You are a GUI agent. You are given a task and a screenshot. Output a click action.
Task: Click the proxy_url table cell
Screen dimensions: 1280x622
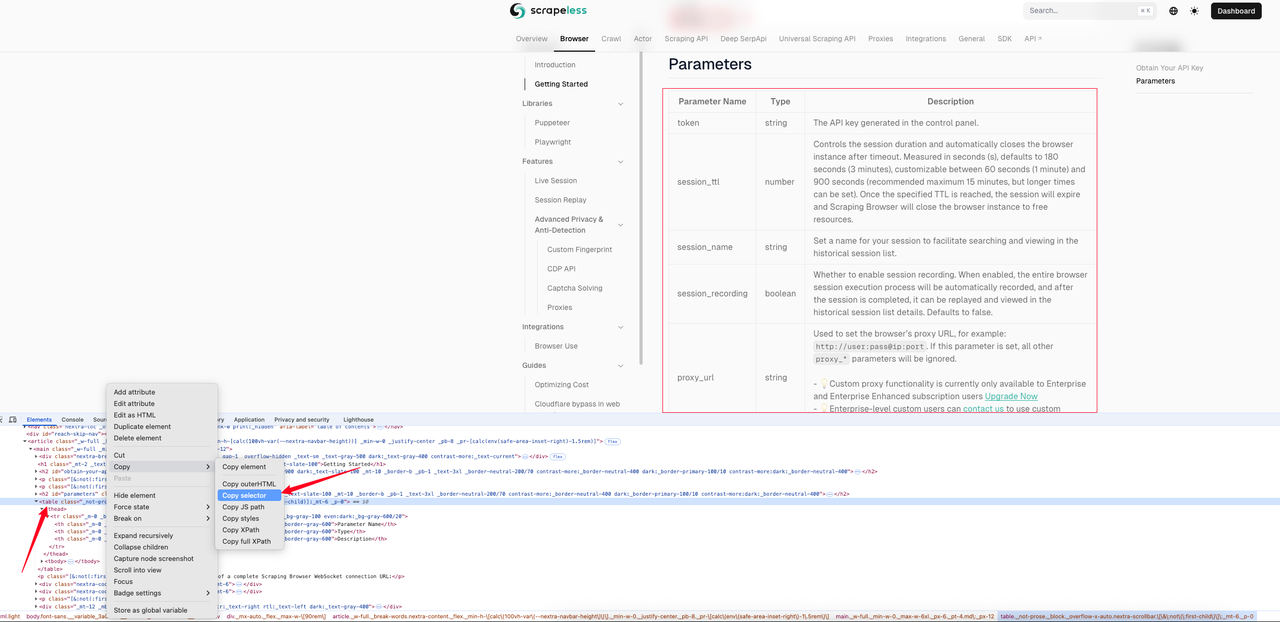[711, 378]
